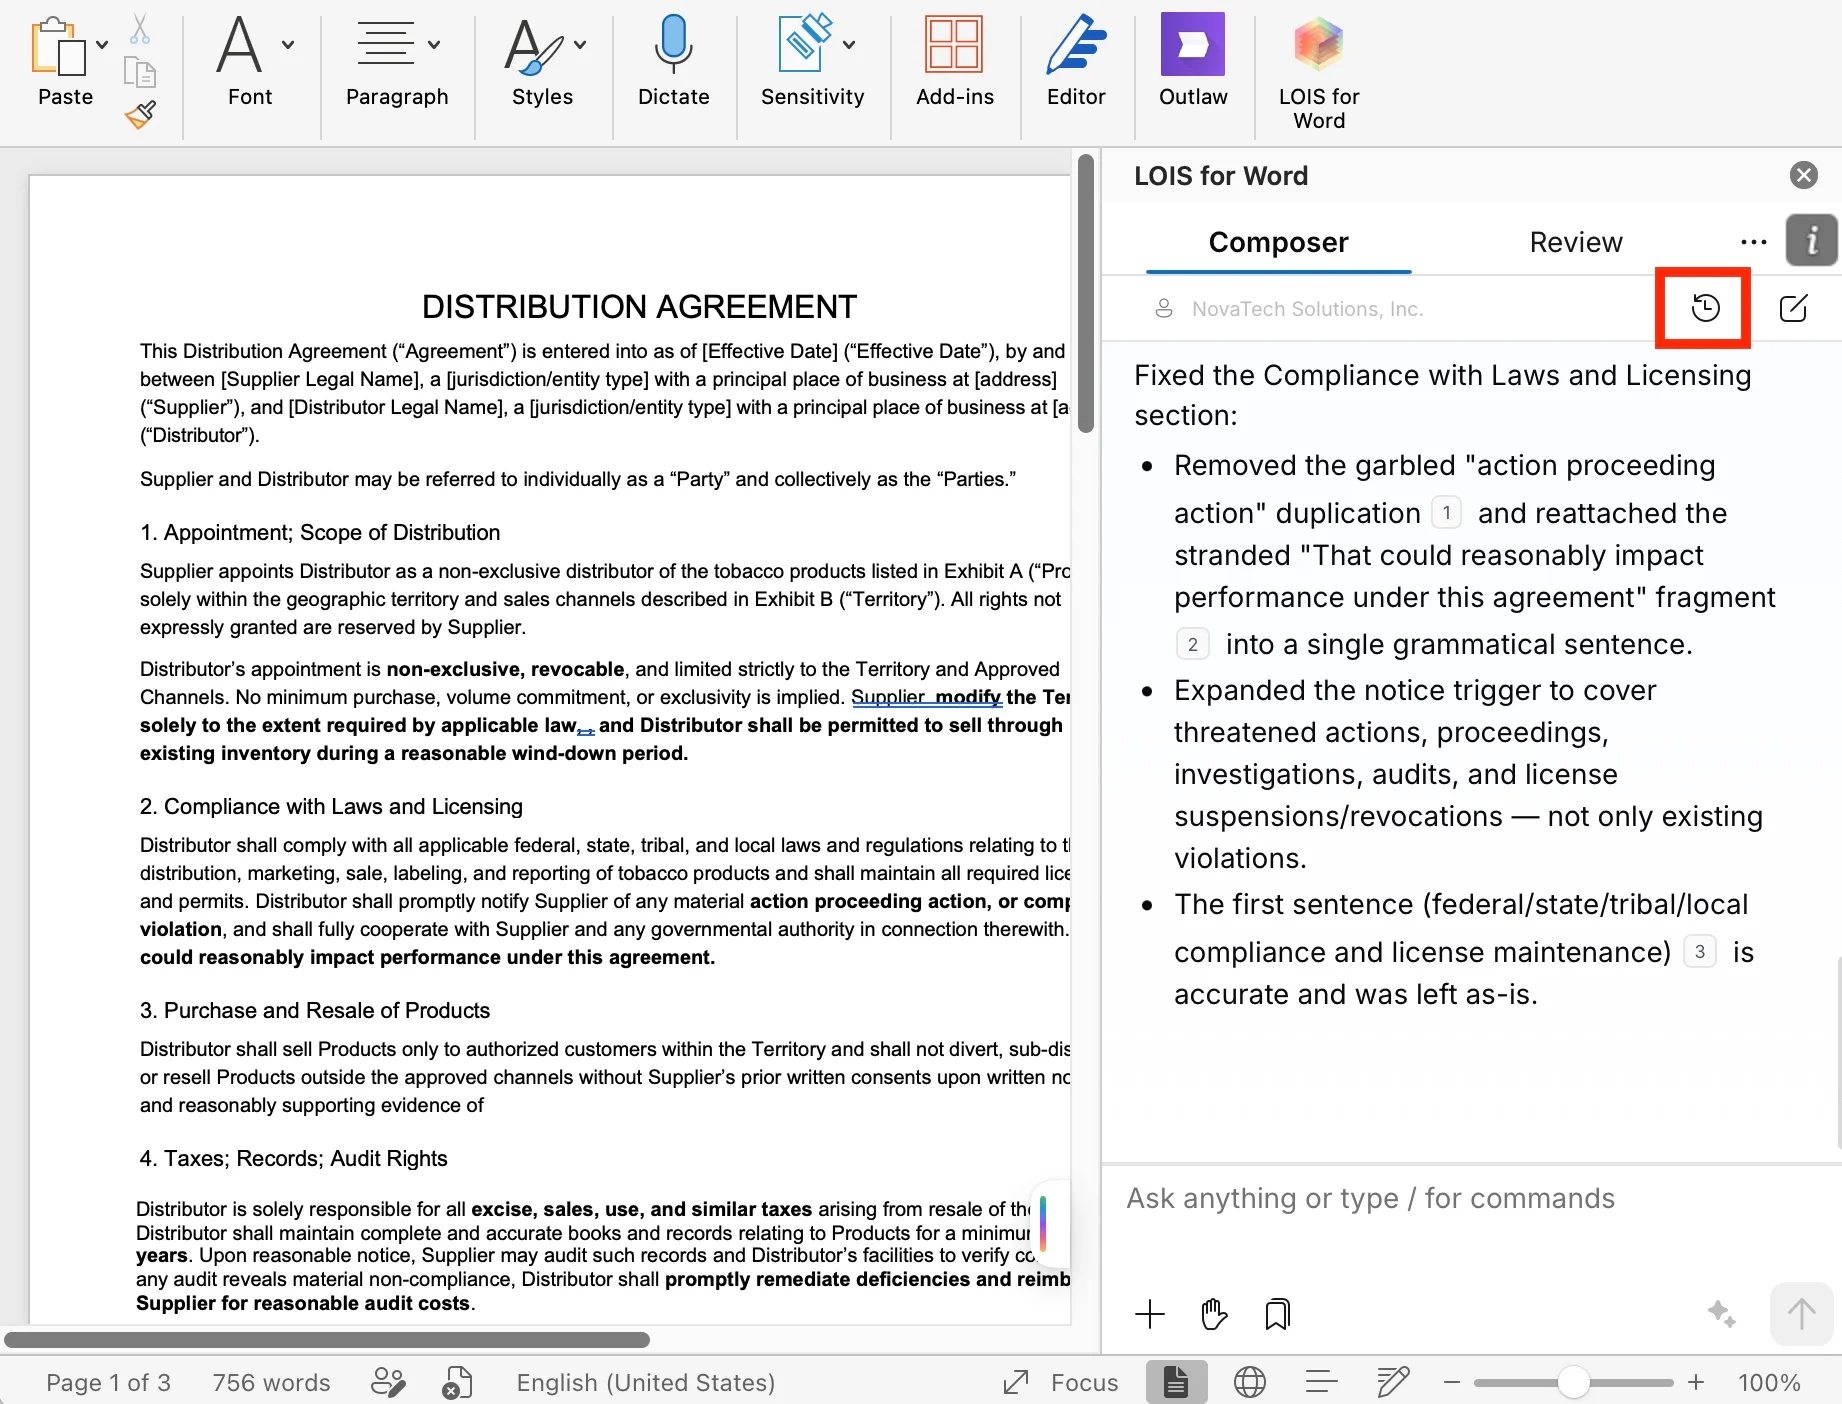1842x1404 pixels.
Task: Click the bookmark icon below prompt box
Action: [x=1277, y=1313]
